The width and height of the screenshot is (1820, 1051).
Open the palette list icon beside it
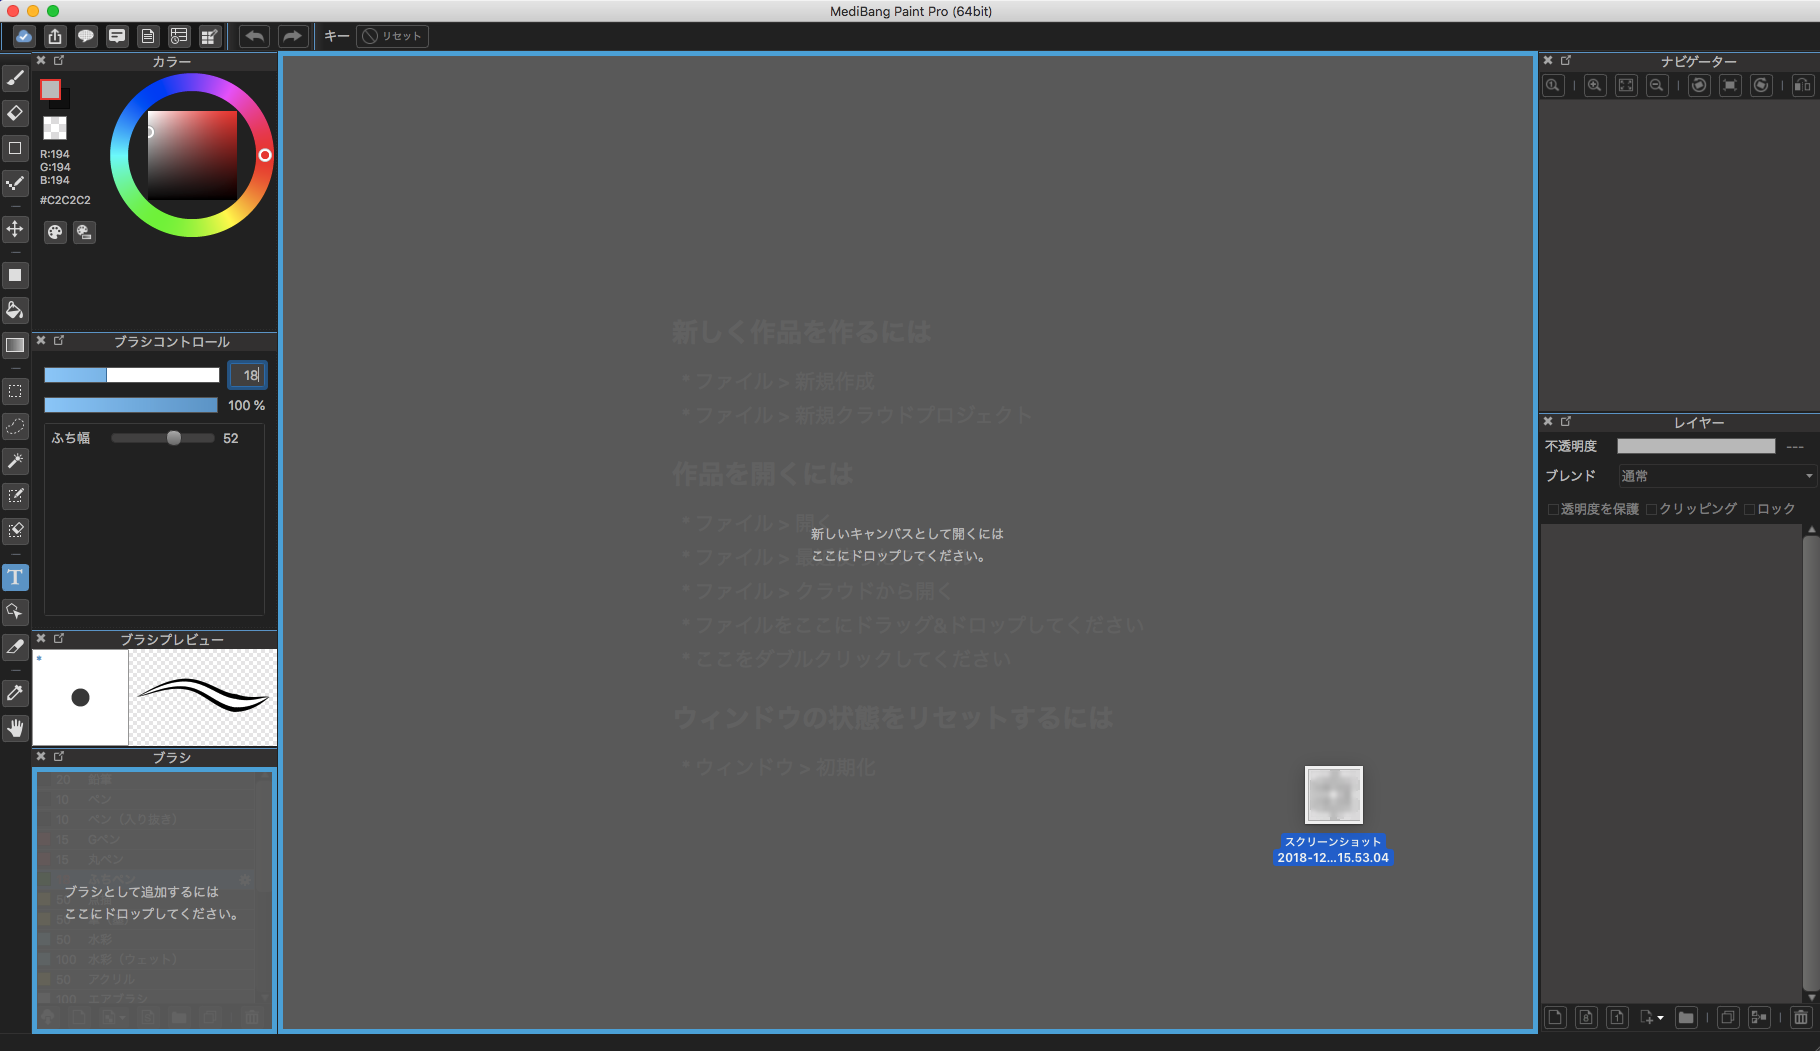click(x=85, y=232)
